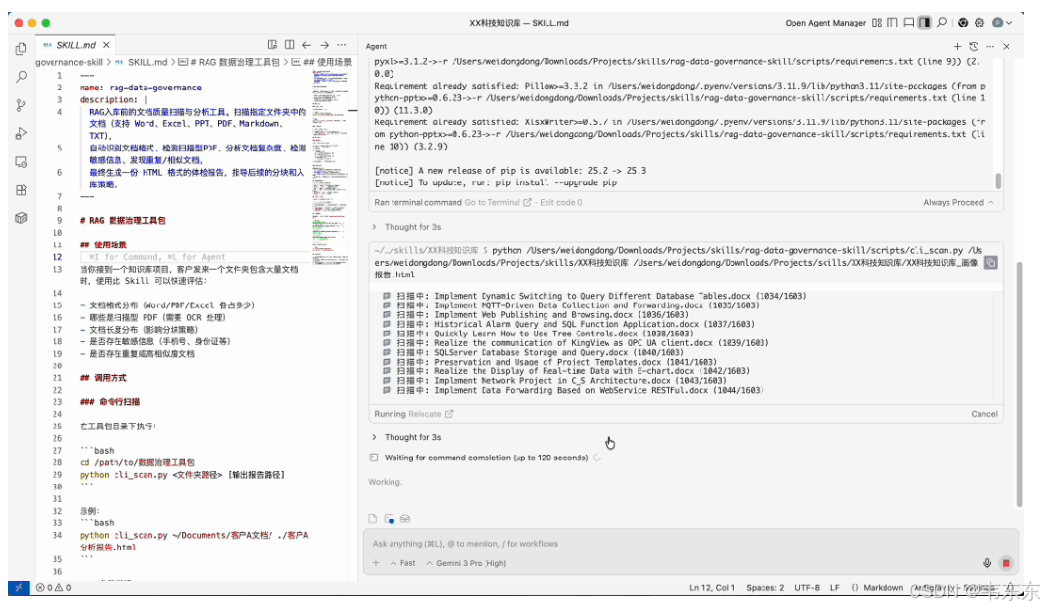Click the terminal indicator icon above chat input

(x=389, y=518)
